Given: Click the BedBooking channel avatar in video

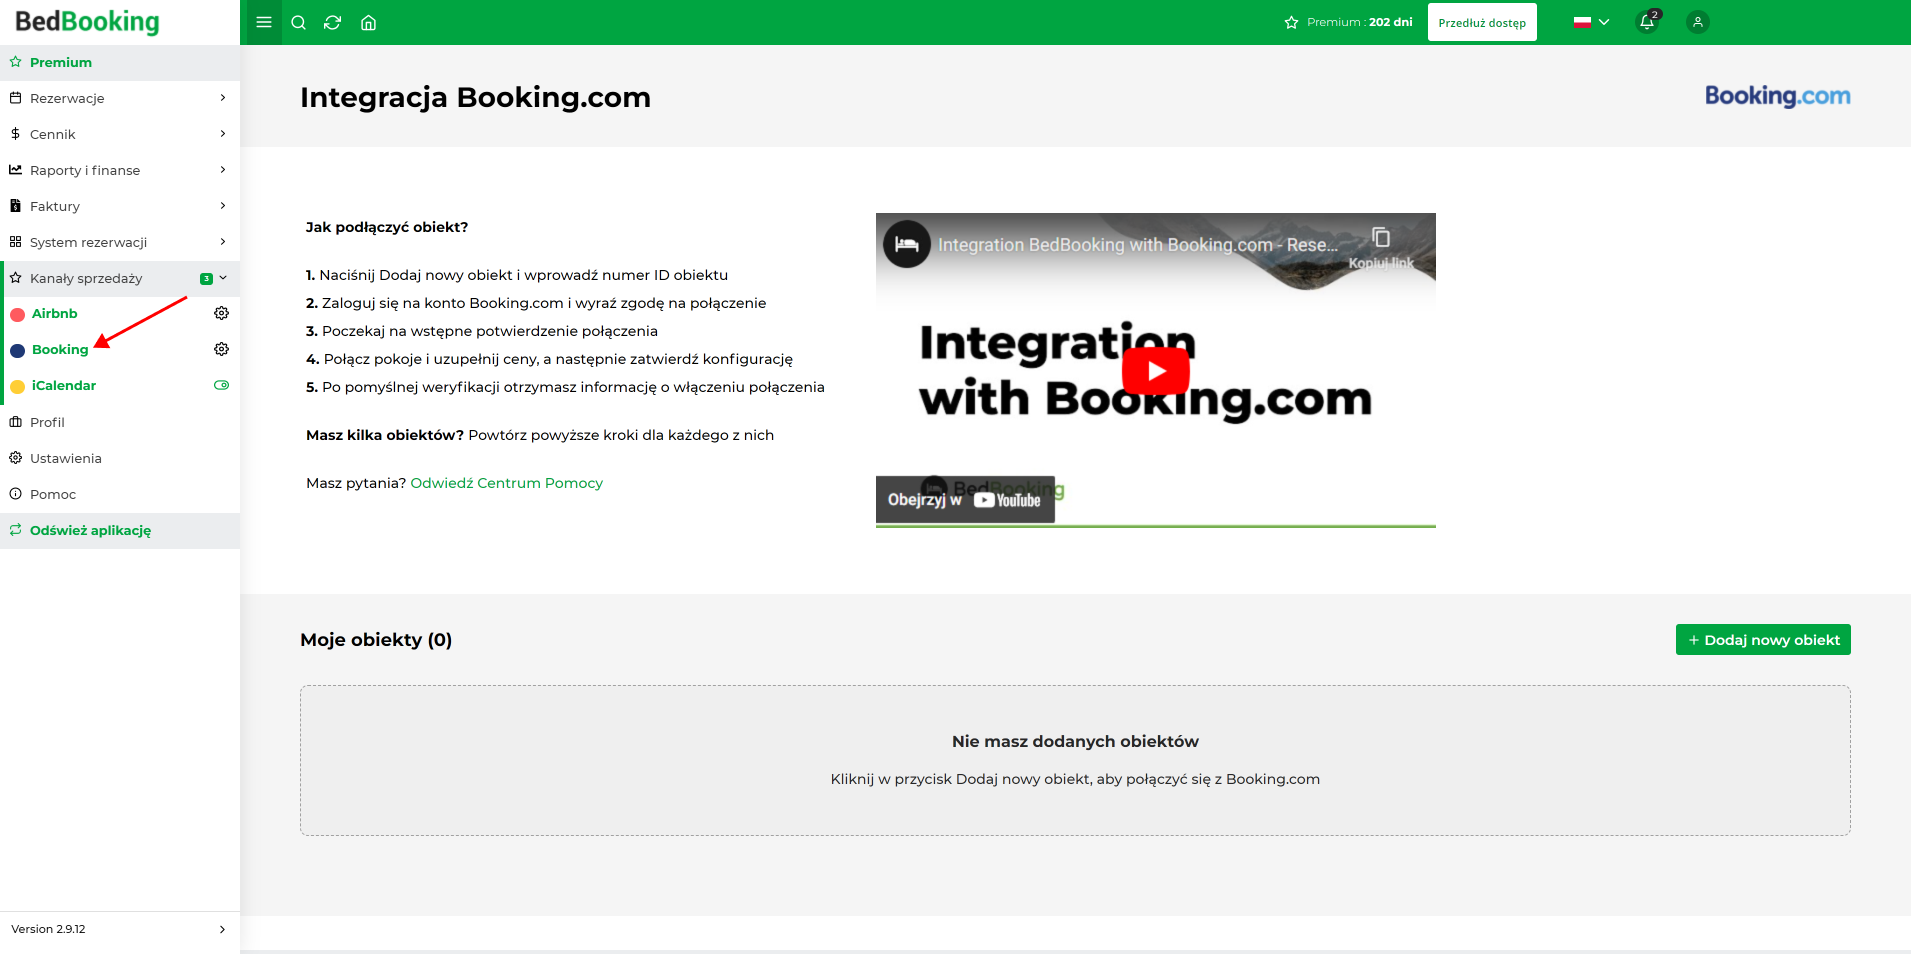Looking at the screenshot, I should click(907, 244).
